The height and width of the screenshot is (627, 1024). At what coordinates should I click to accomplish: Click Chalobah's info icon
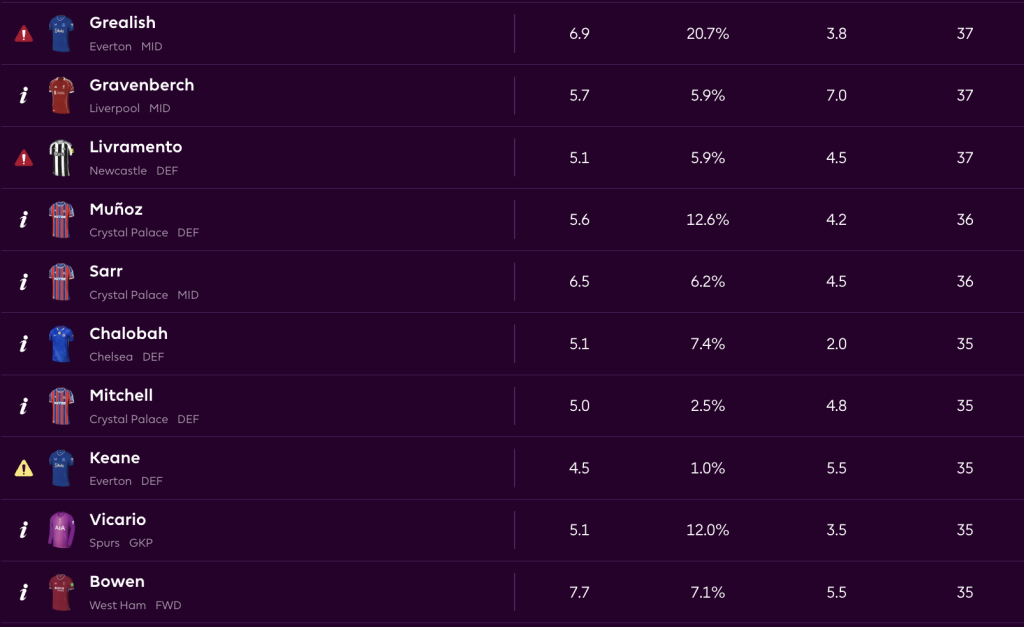pos(23,344)
